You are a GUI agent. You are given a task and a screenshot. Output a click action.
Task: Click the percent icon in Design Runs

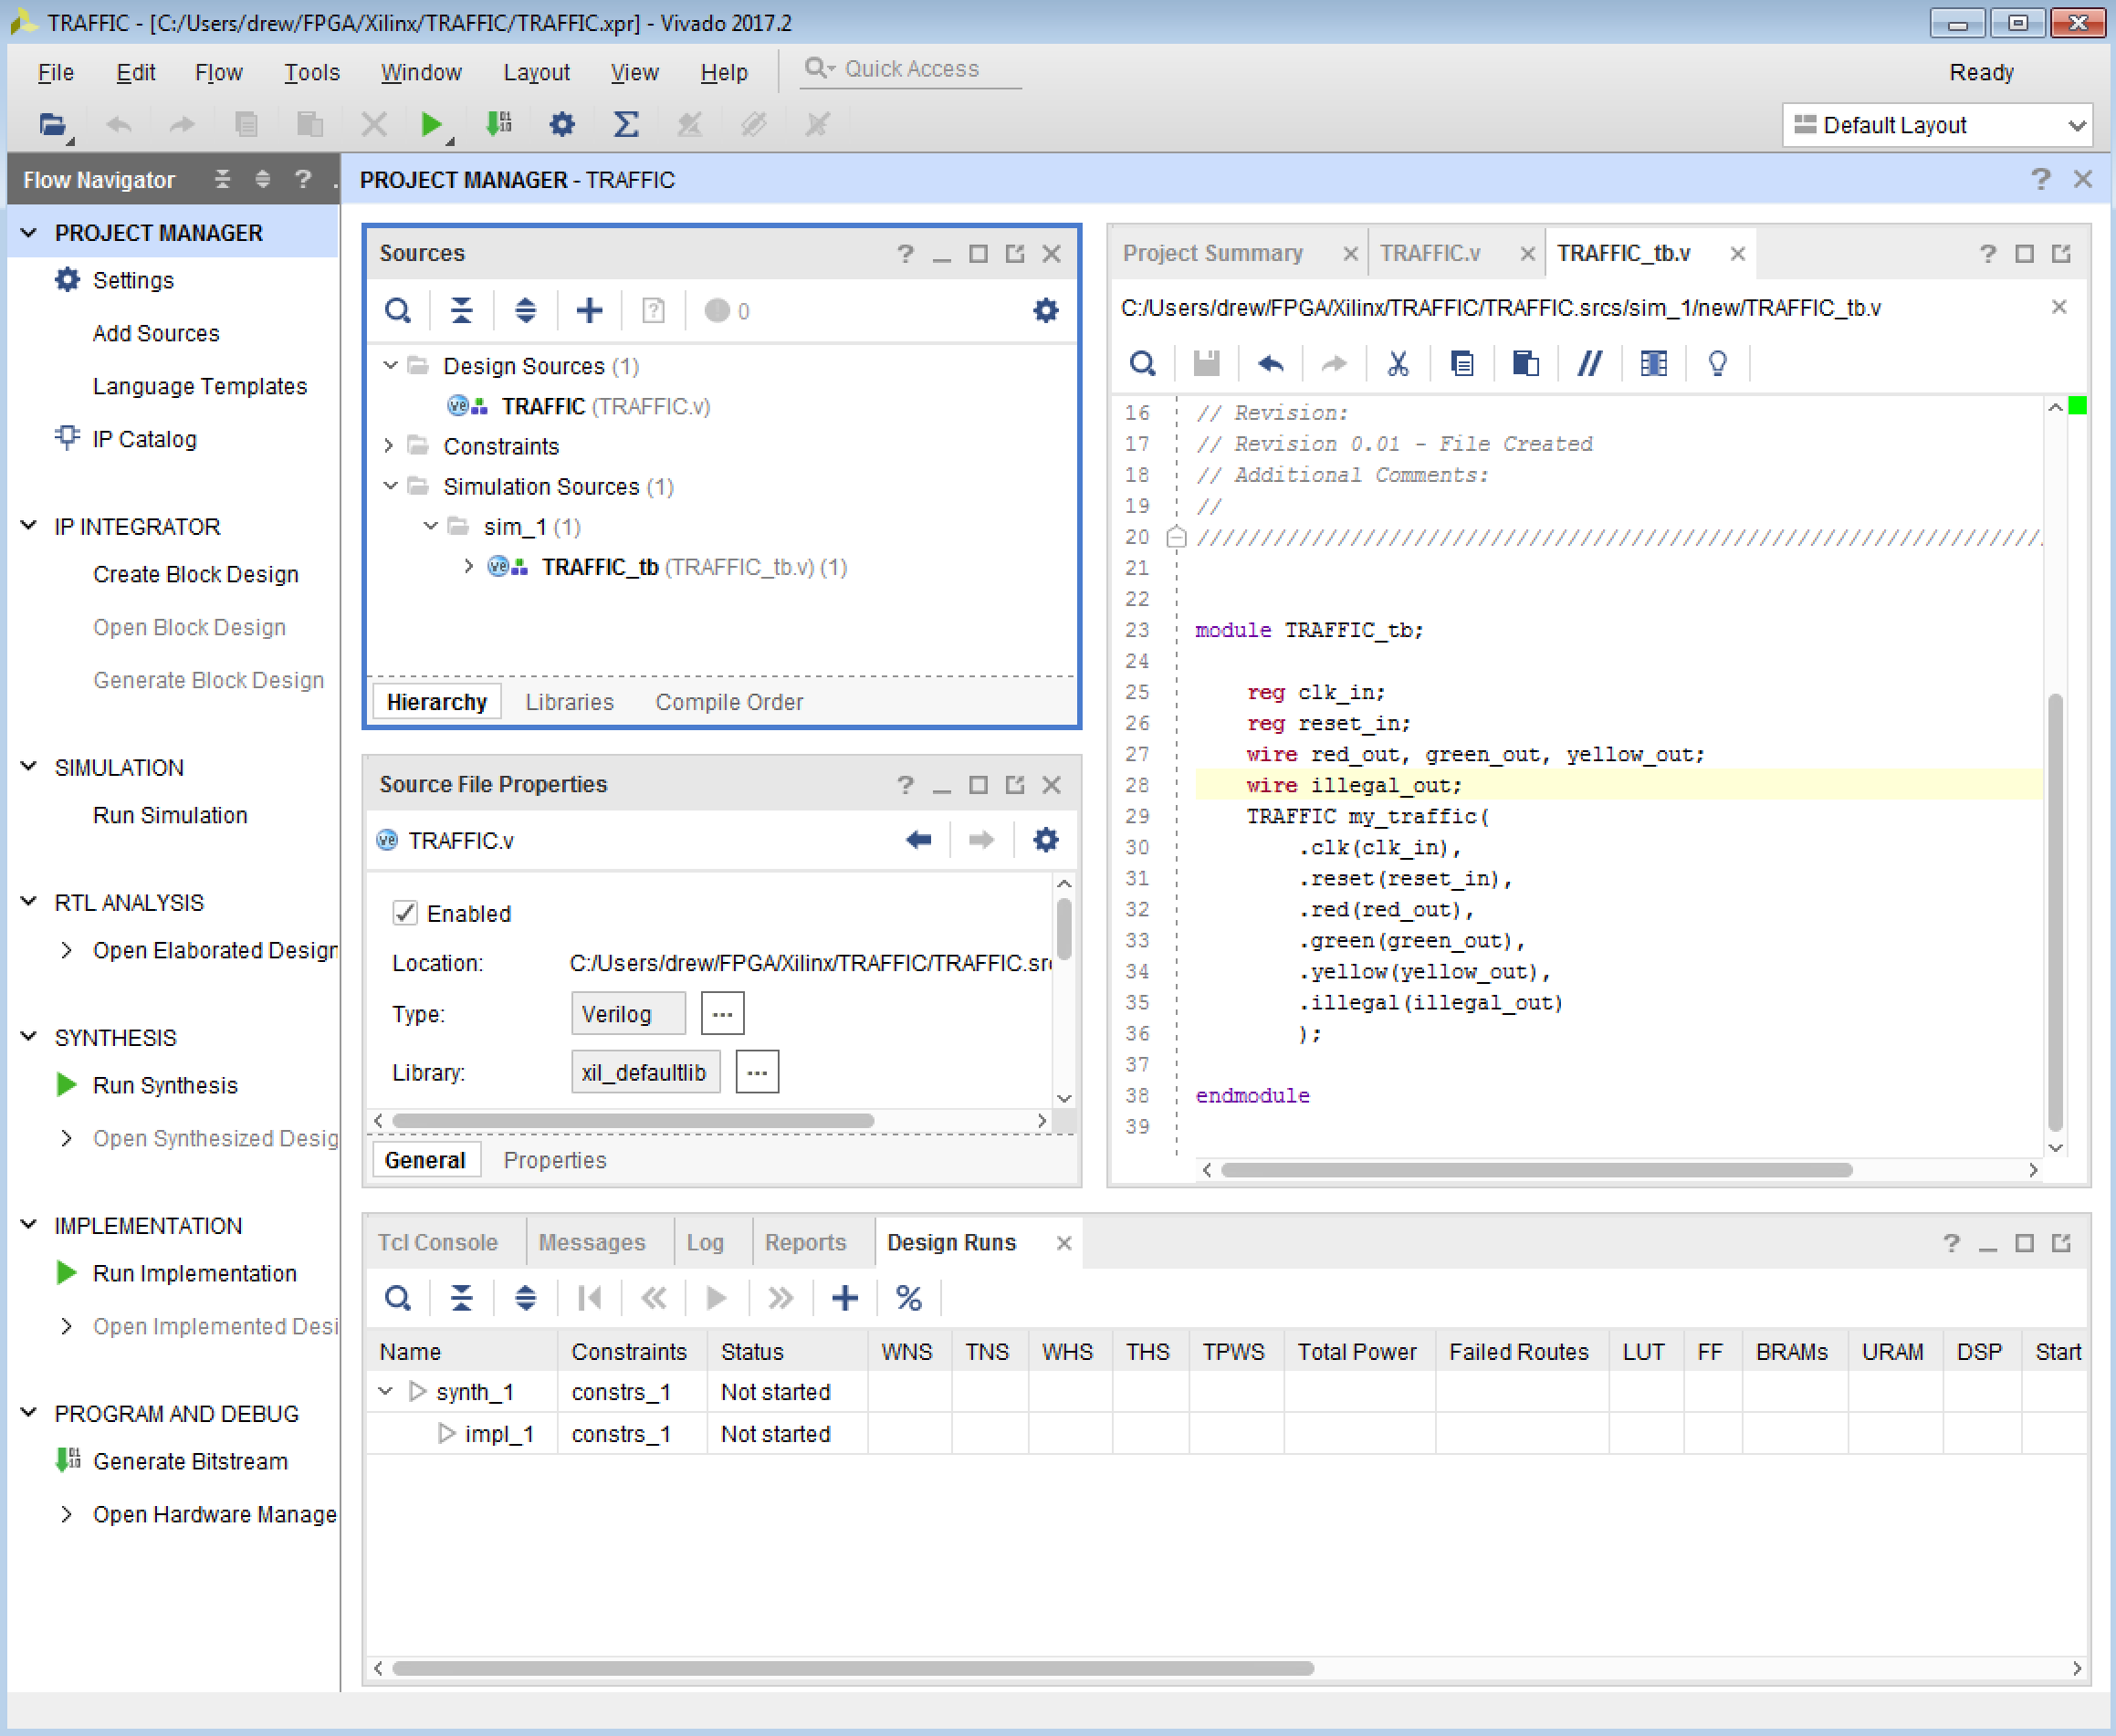pyautogui.click(x=909, y=1298)
